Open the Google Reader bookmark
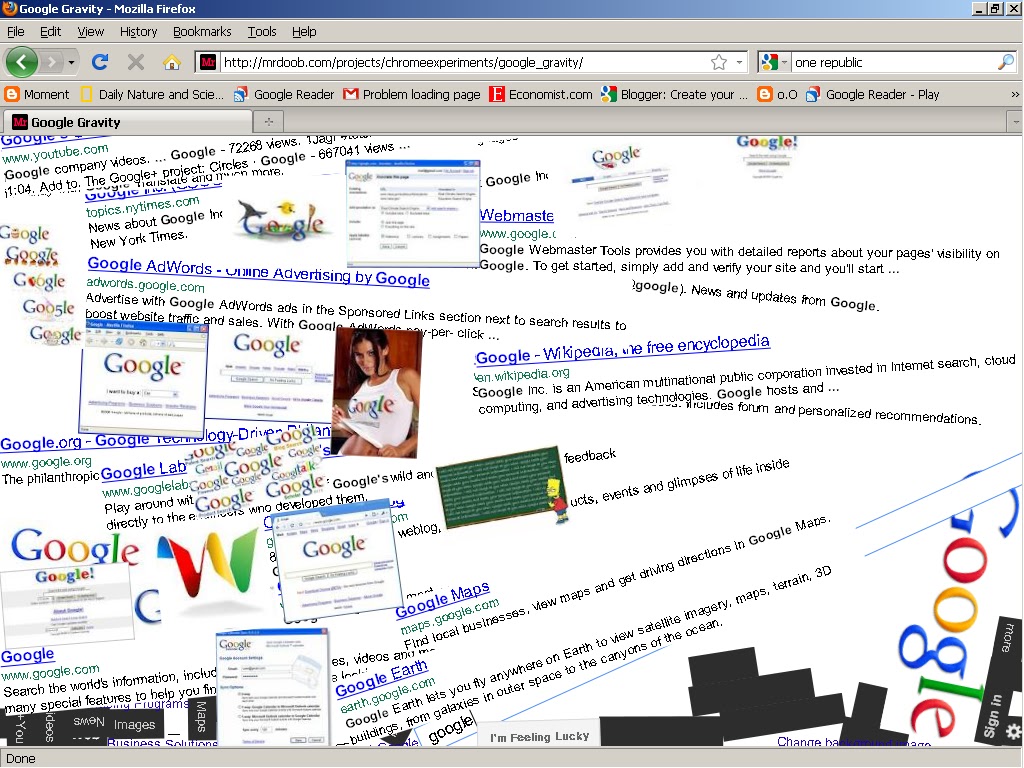1024x768 pixels. click(x=284, y=95)
